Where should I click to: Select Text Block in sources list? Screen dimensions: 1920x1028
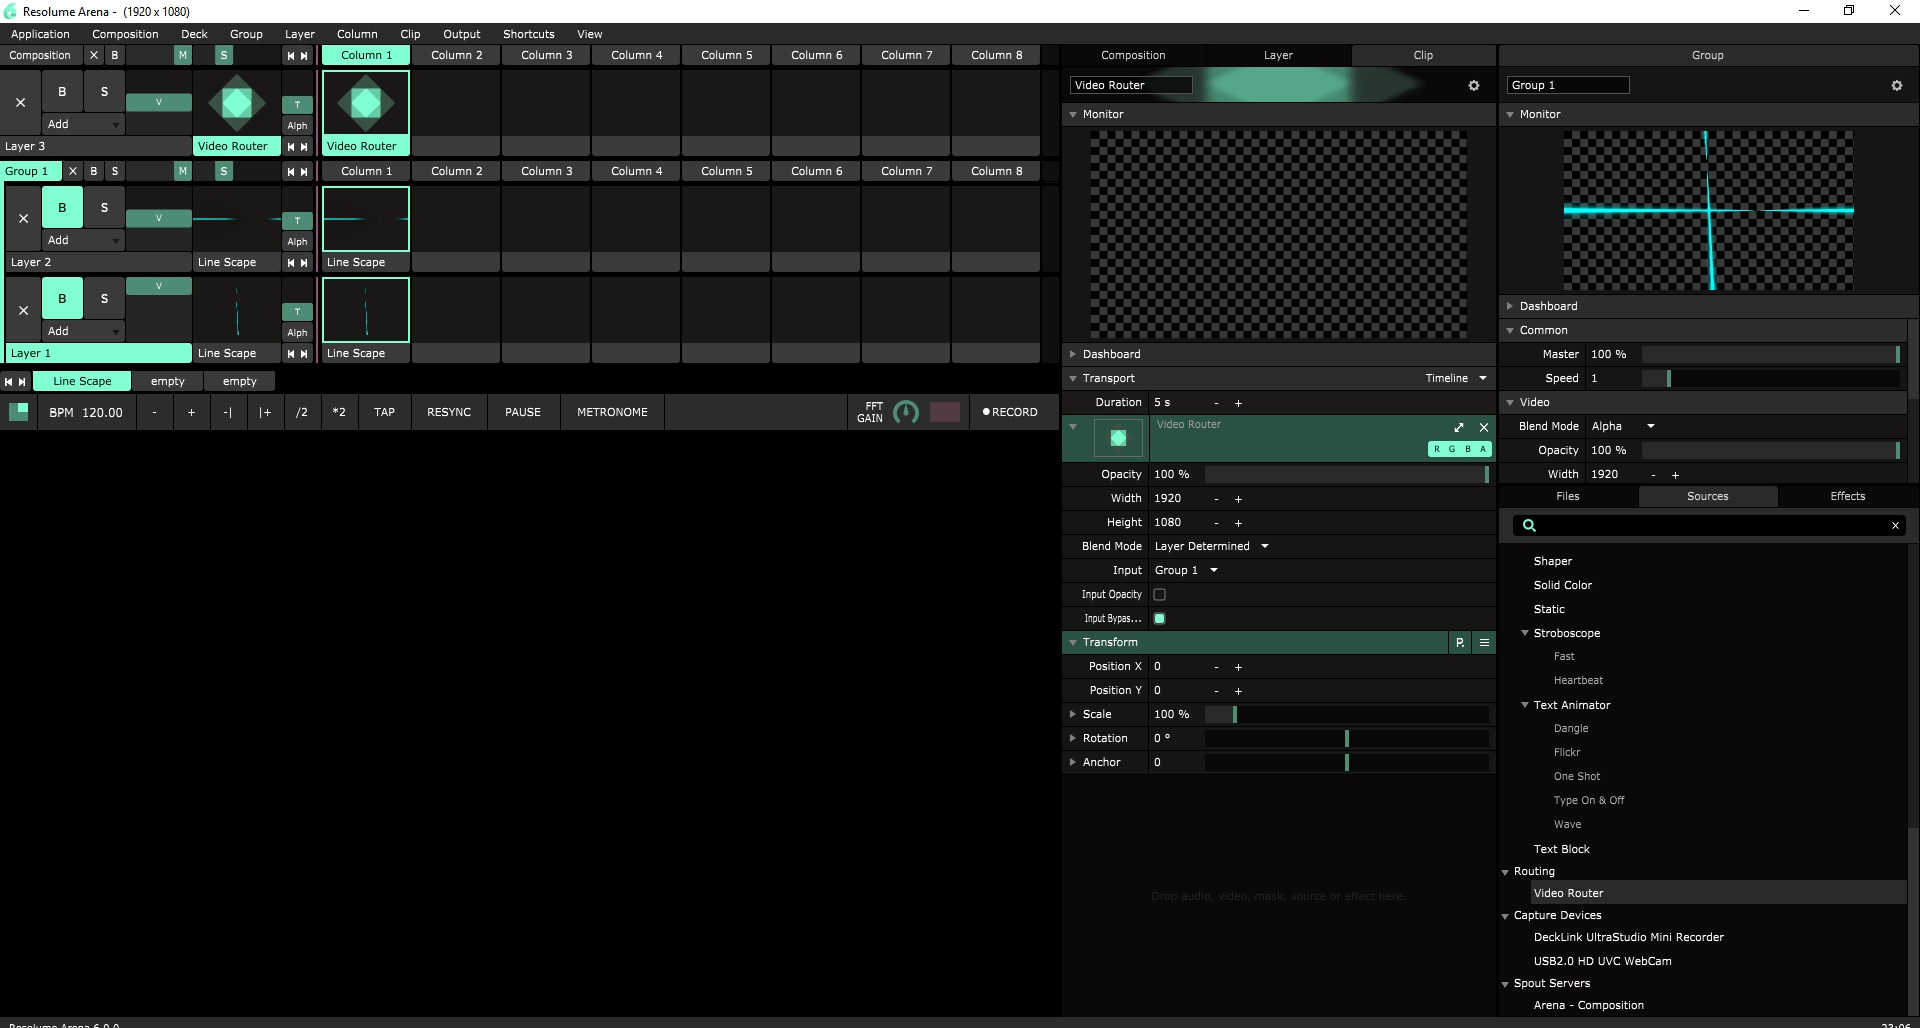(1561, 849)
